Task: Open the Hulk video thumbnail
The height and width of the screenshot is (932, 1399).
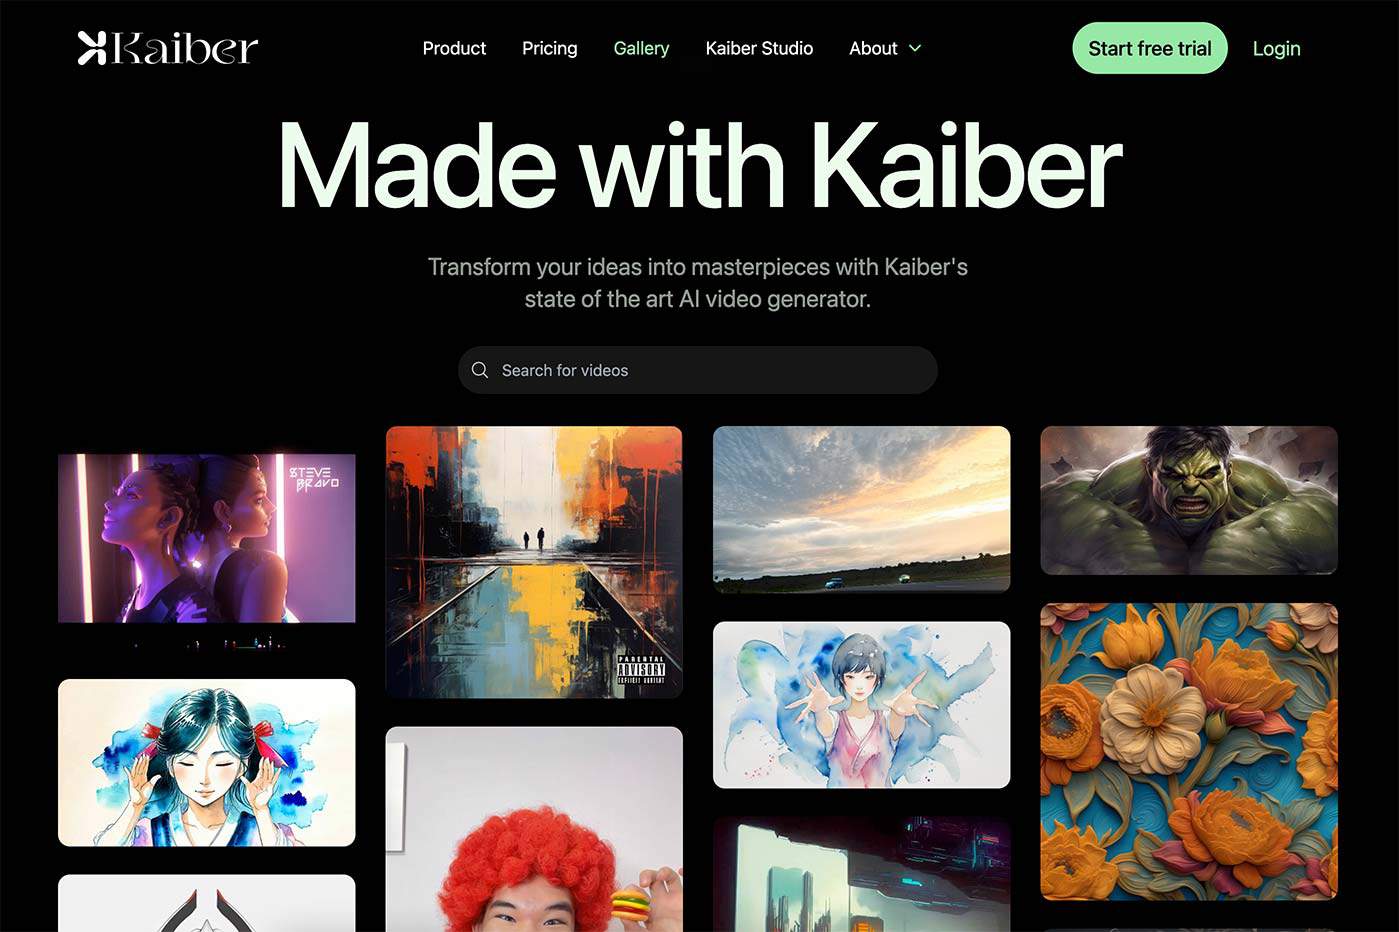Action: pos(1189,500)
